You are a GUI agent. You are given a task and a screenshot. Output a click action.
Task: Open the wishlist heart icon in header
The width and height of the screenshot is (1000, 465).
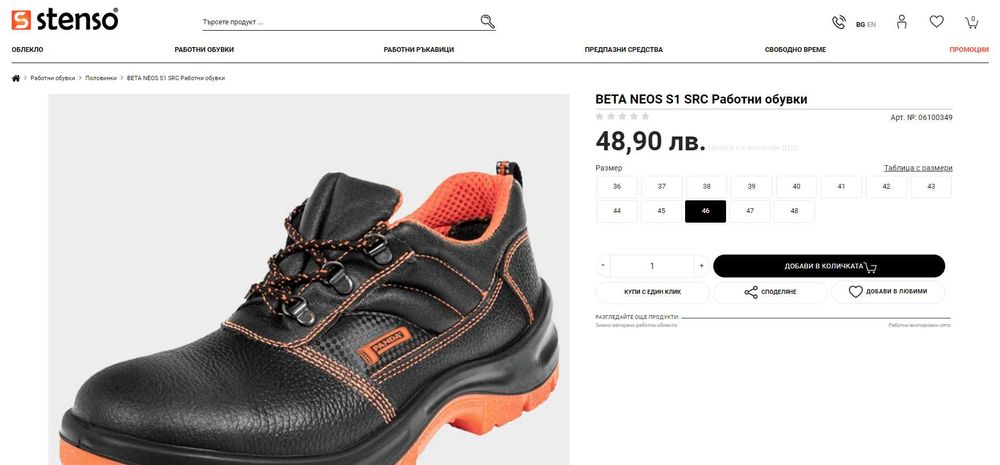pos(936,21)
